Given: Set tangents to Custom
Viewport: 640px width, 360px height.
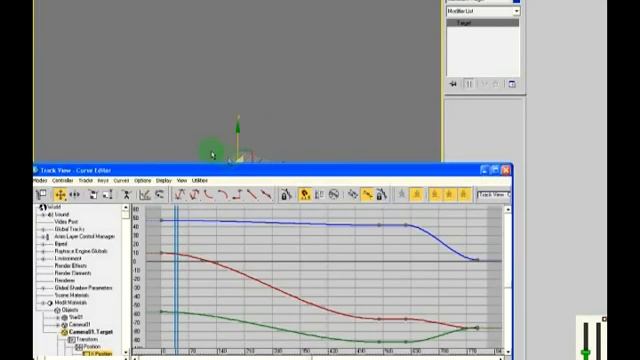Looking at the screenshot, I should 194,195.
